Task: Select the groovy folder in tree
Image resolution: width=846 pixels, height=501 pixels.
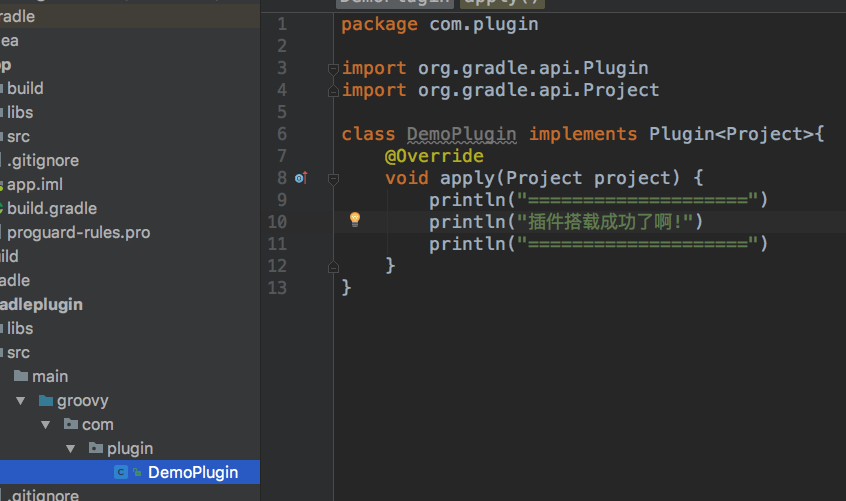Action: pyautogui.click(x=83, y=401)
